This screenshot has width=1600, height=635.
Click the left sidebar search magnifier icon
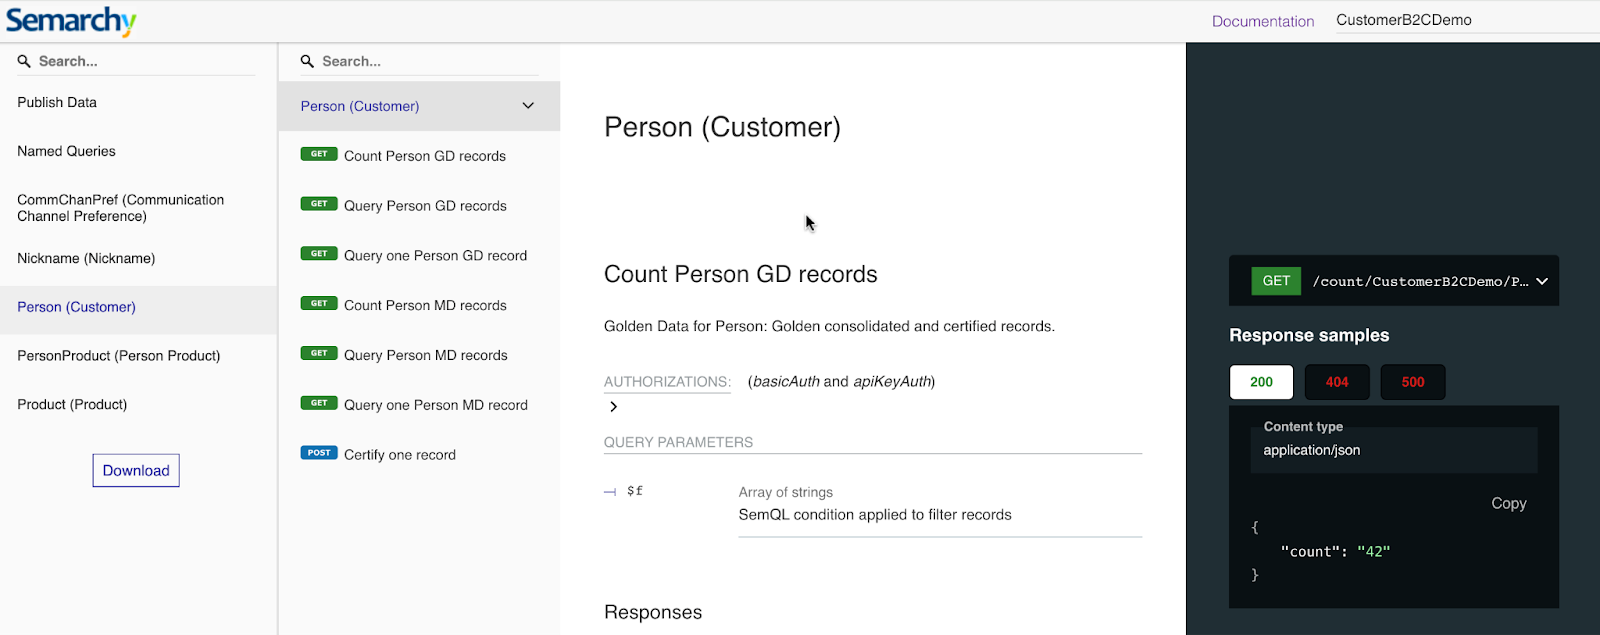pos(24,62)
